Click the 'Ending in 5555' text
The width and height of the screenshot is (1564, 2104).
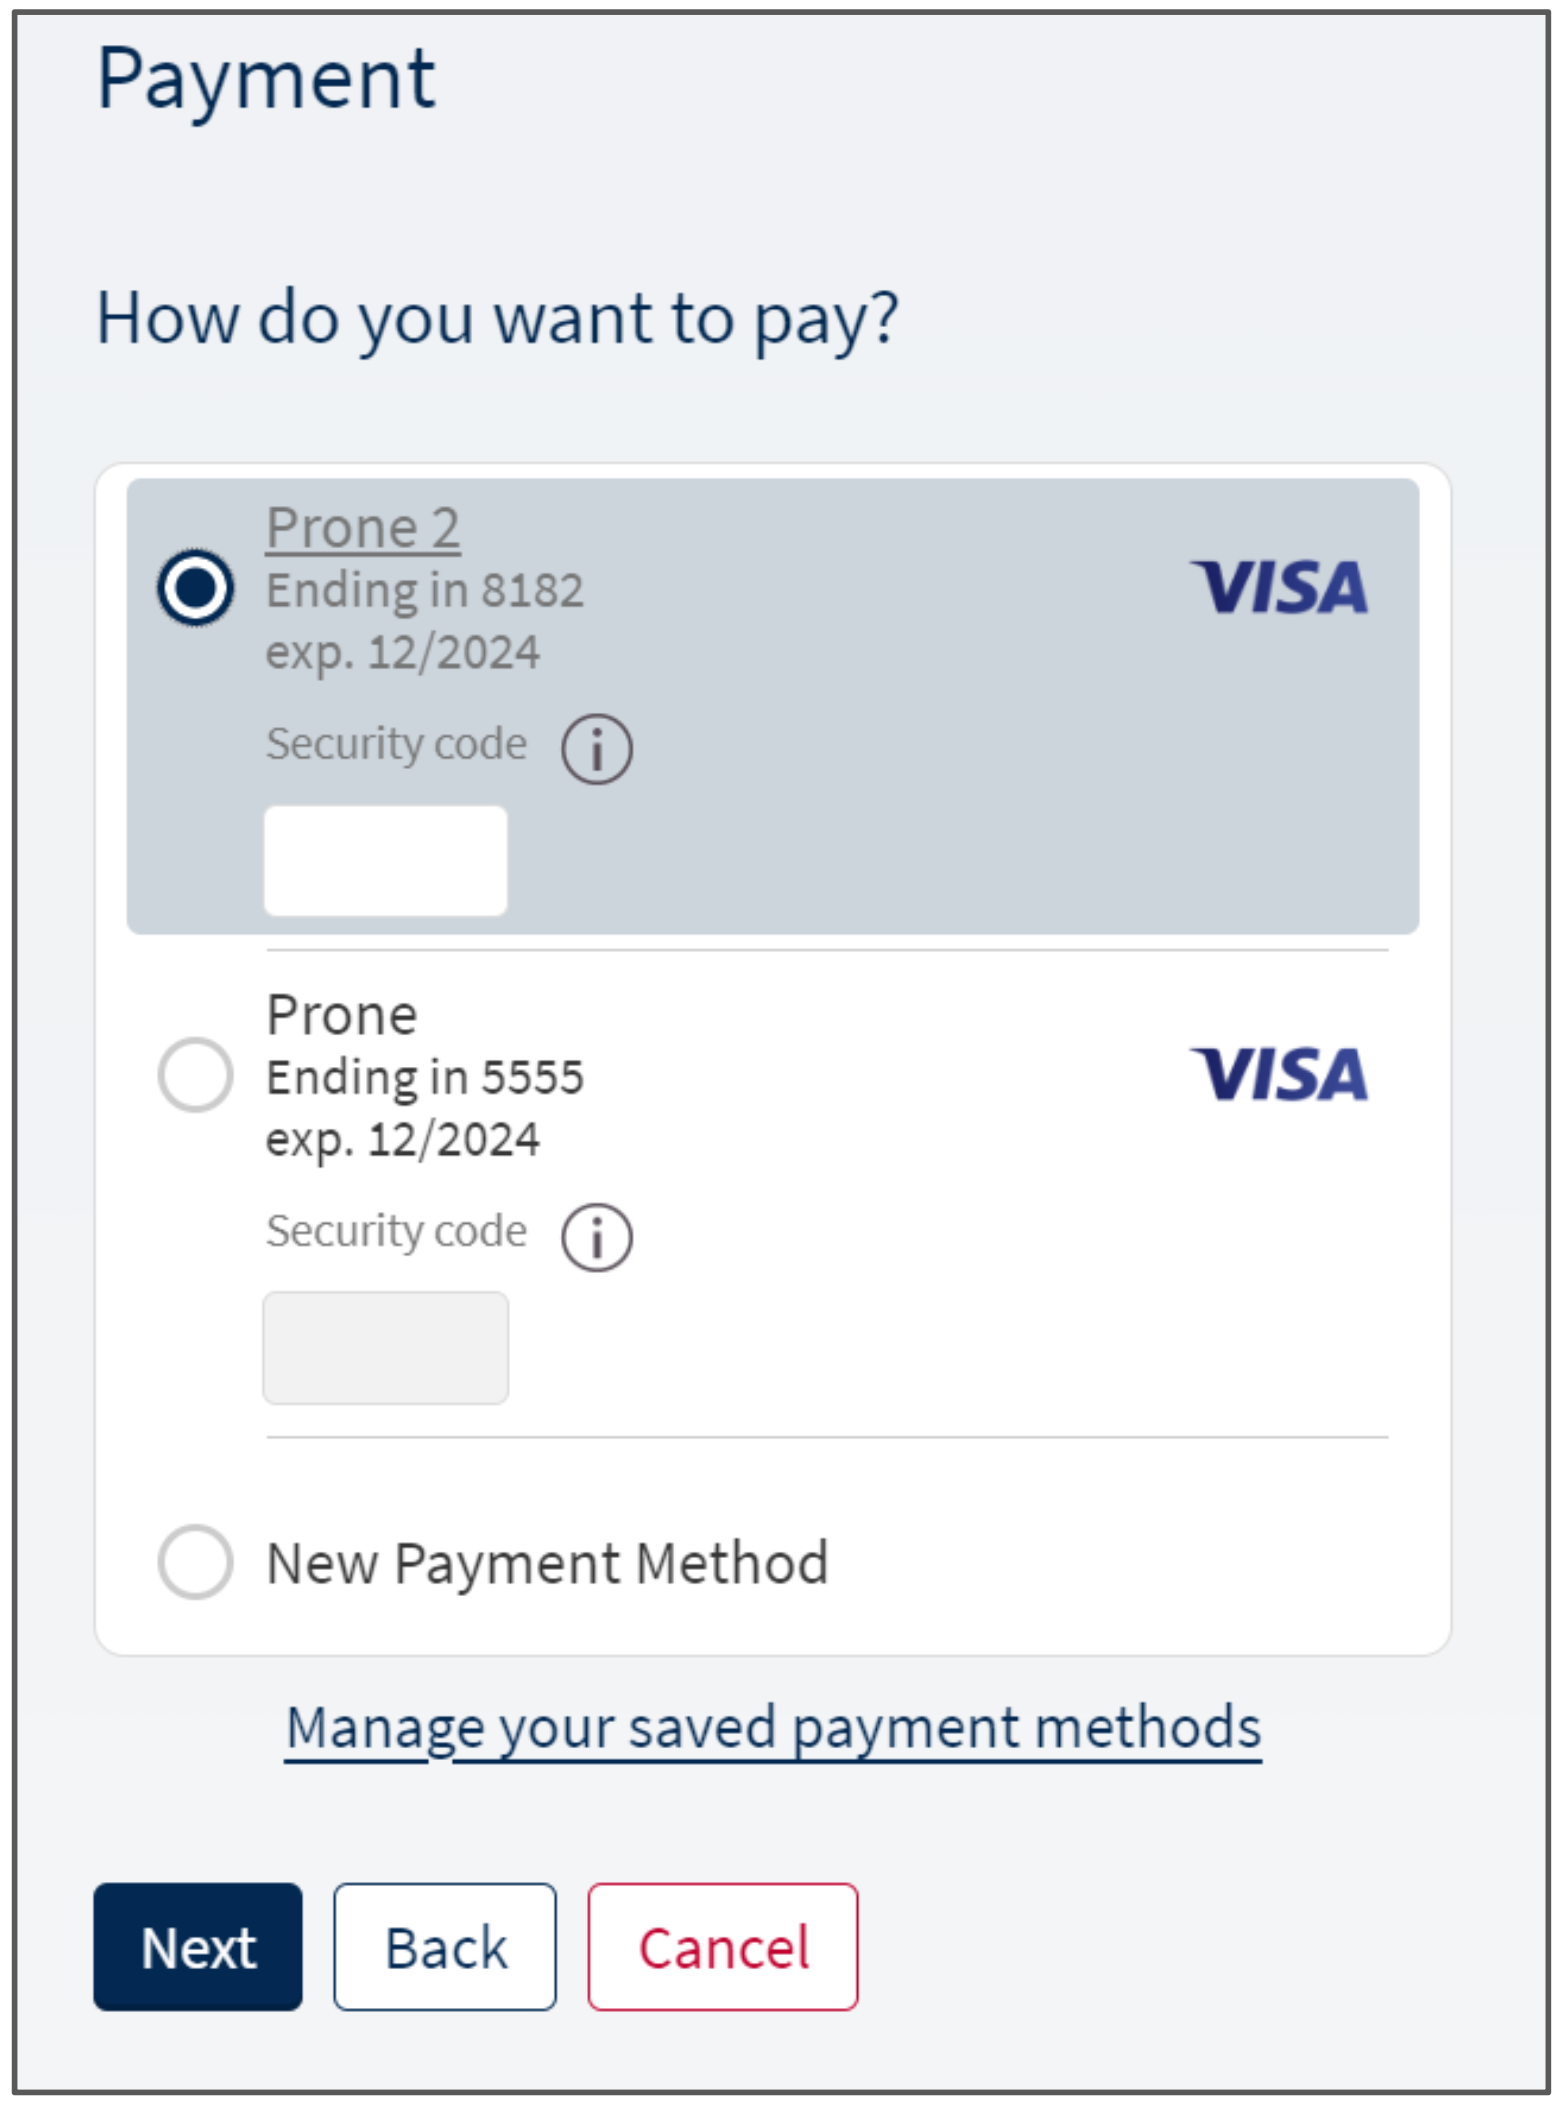tap(424, 1077)
